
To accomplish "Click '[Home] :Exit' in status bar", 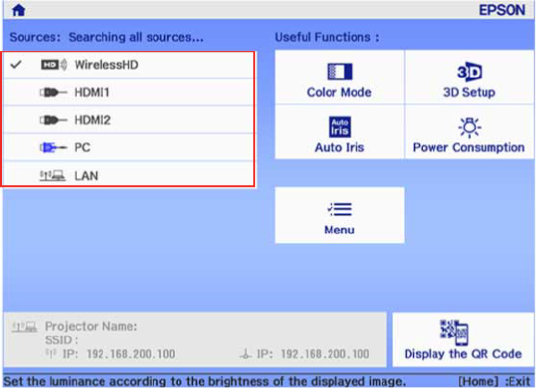I will pos(494,381).
